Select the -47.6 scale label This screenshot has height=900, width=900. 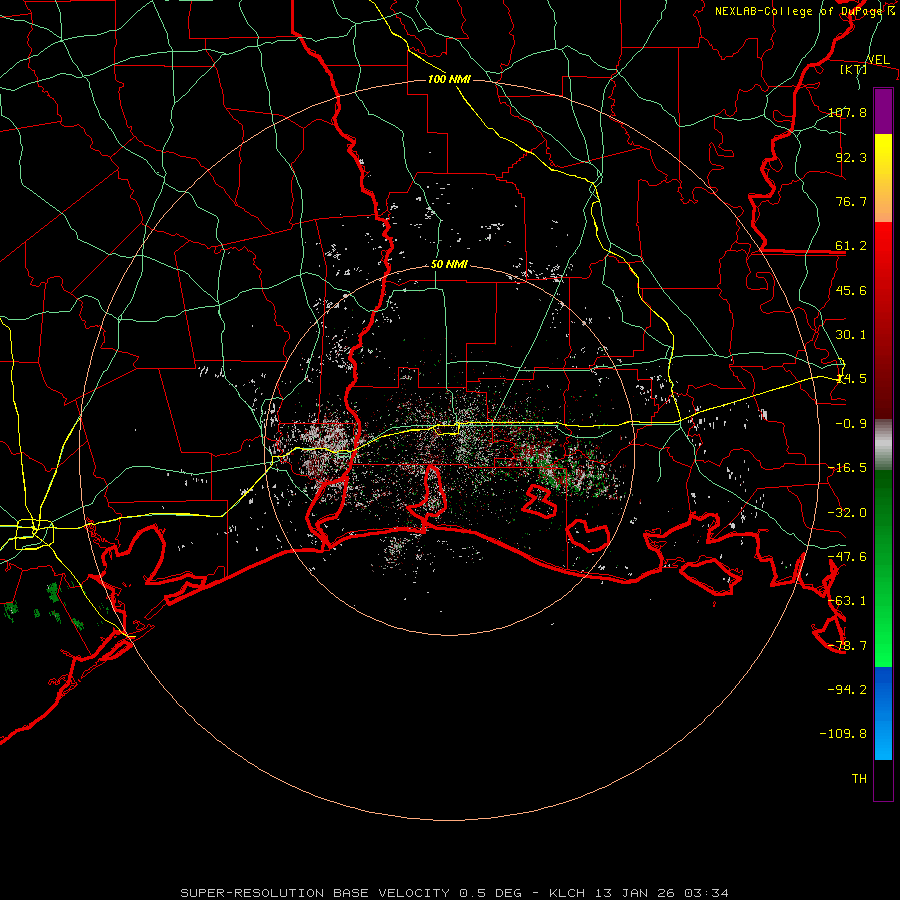tap(847, 557)
